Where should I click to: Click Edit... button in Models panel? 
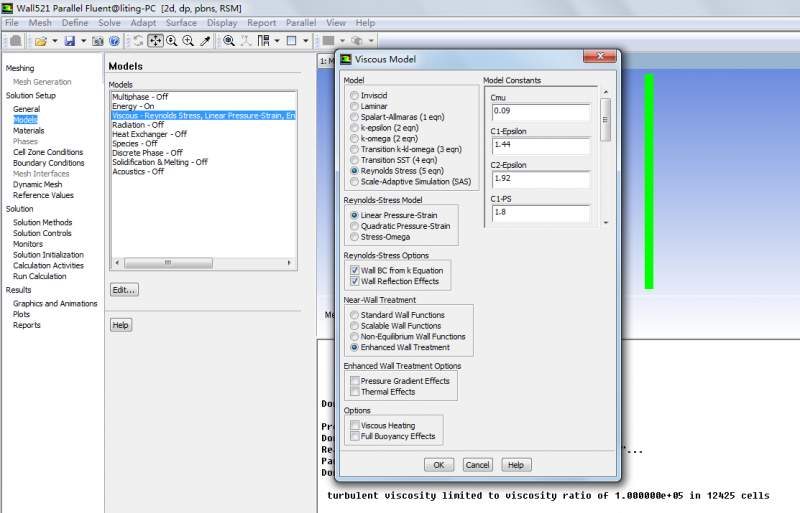[x=124, y=290]
